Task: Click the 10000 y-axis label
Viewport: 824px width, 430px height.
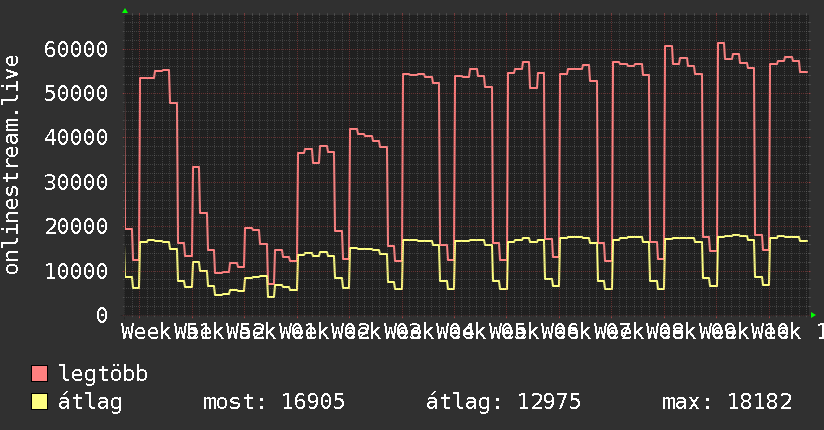Action: [76, 271]
